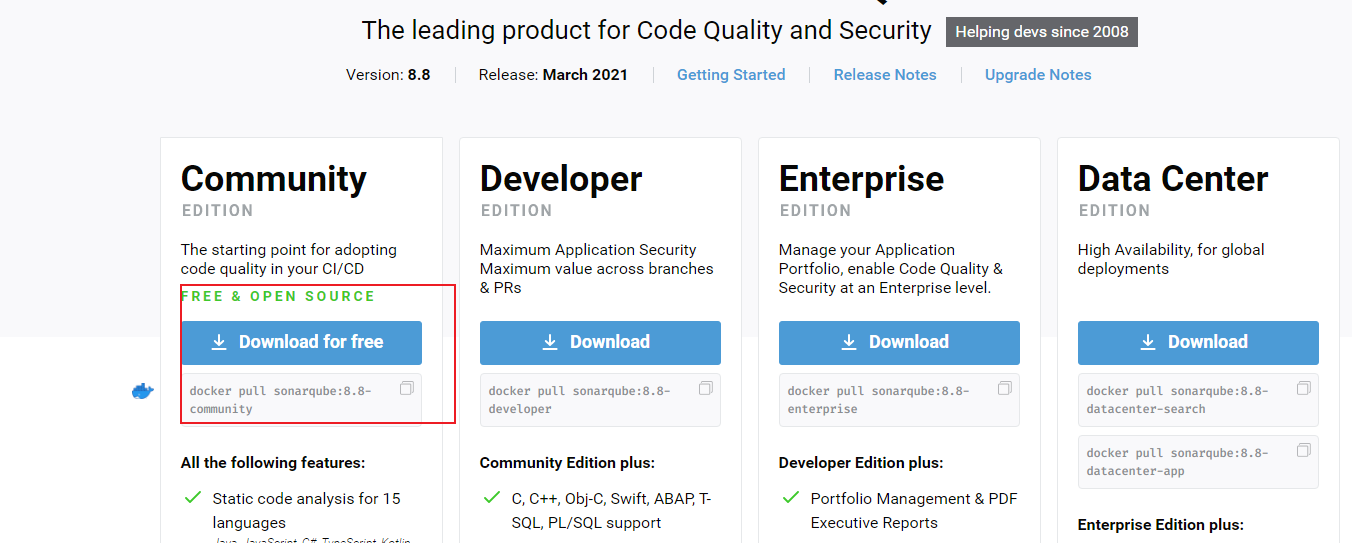Click the green checkmark beside C, C++, Obj-C

click(x=492, y=497)
